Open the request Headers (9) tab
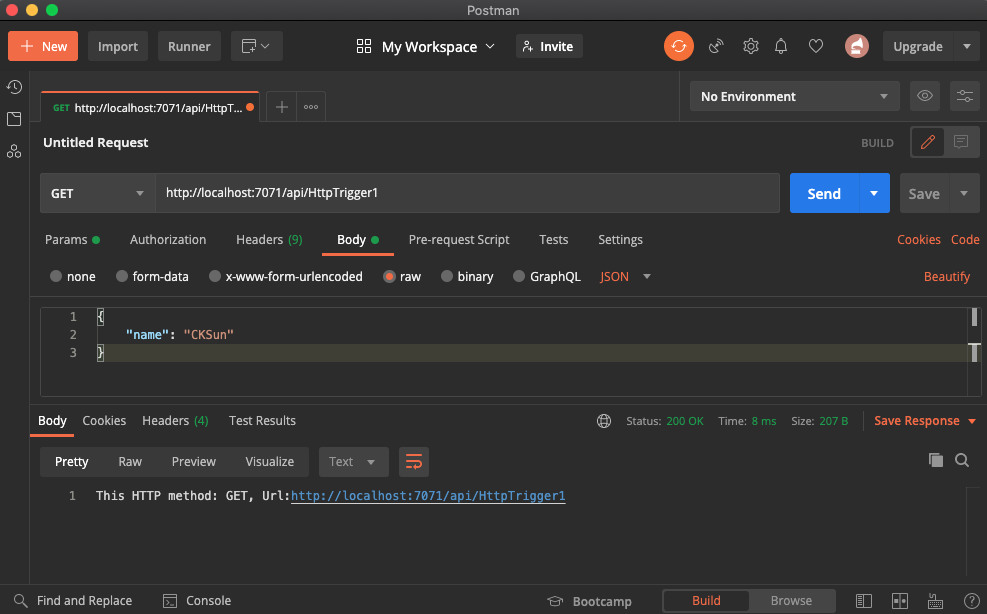This screenshot has height=614, width=987. pyautogui.click(x=269, y=240)
